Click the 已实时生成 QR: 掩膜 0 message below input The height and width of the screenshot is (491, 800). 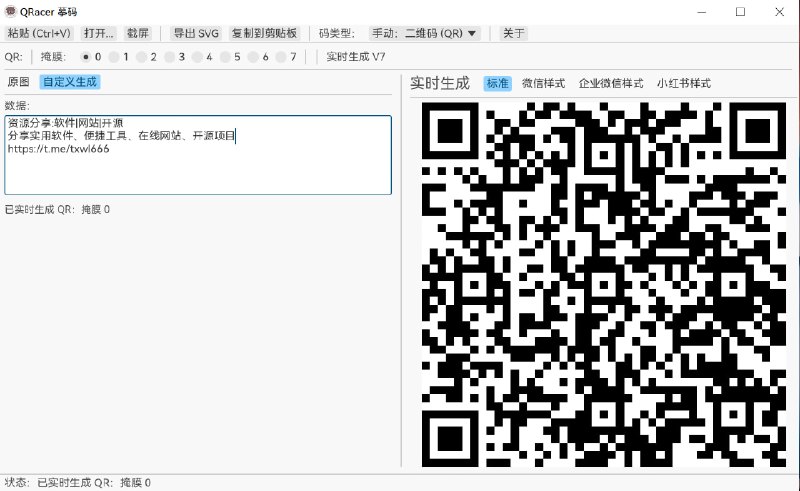[57, 209]
